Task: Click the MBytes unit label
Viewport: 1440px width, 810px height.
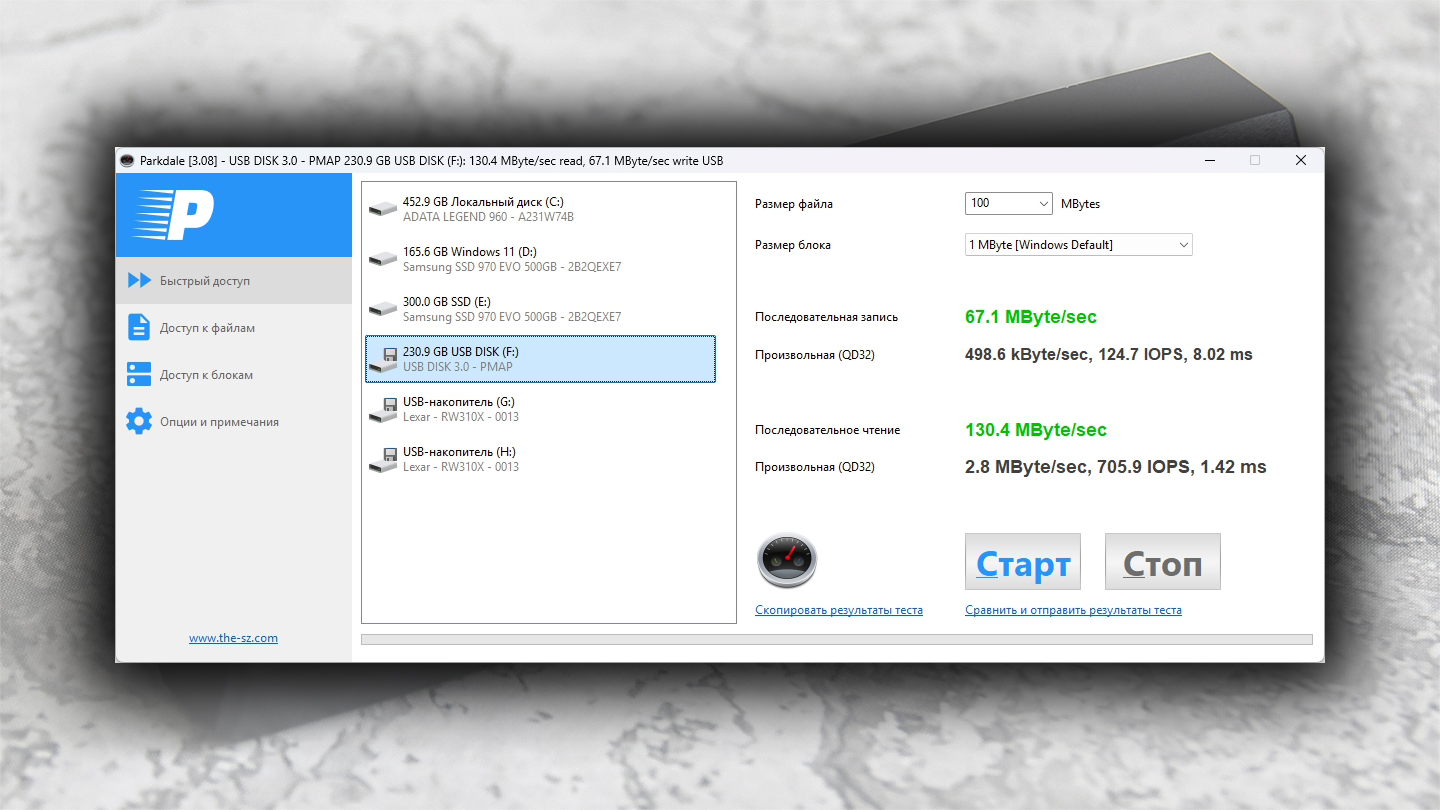Action: [1080, 204]
